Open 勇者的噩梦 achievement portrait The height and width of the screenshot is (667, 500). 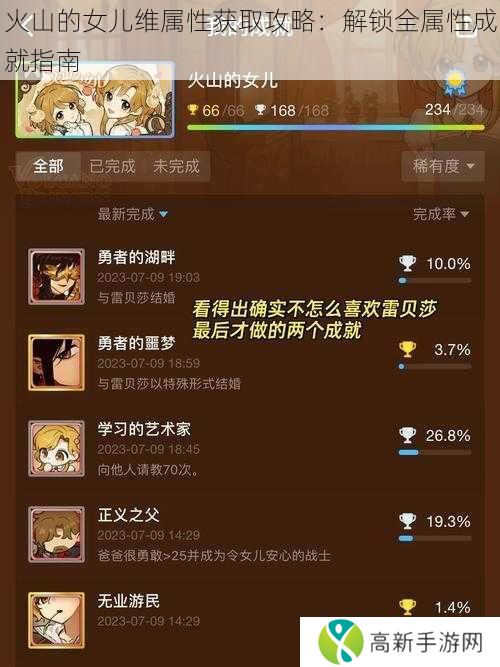[56, 362]
